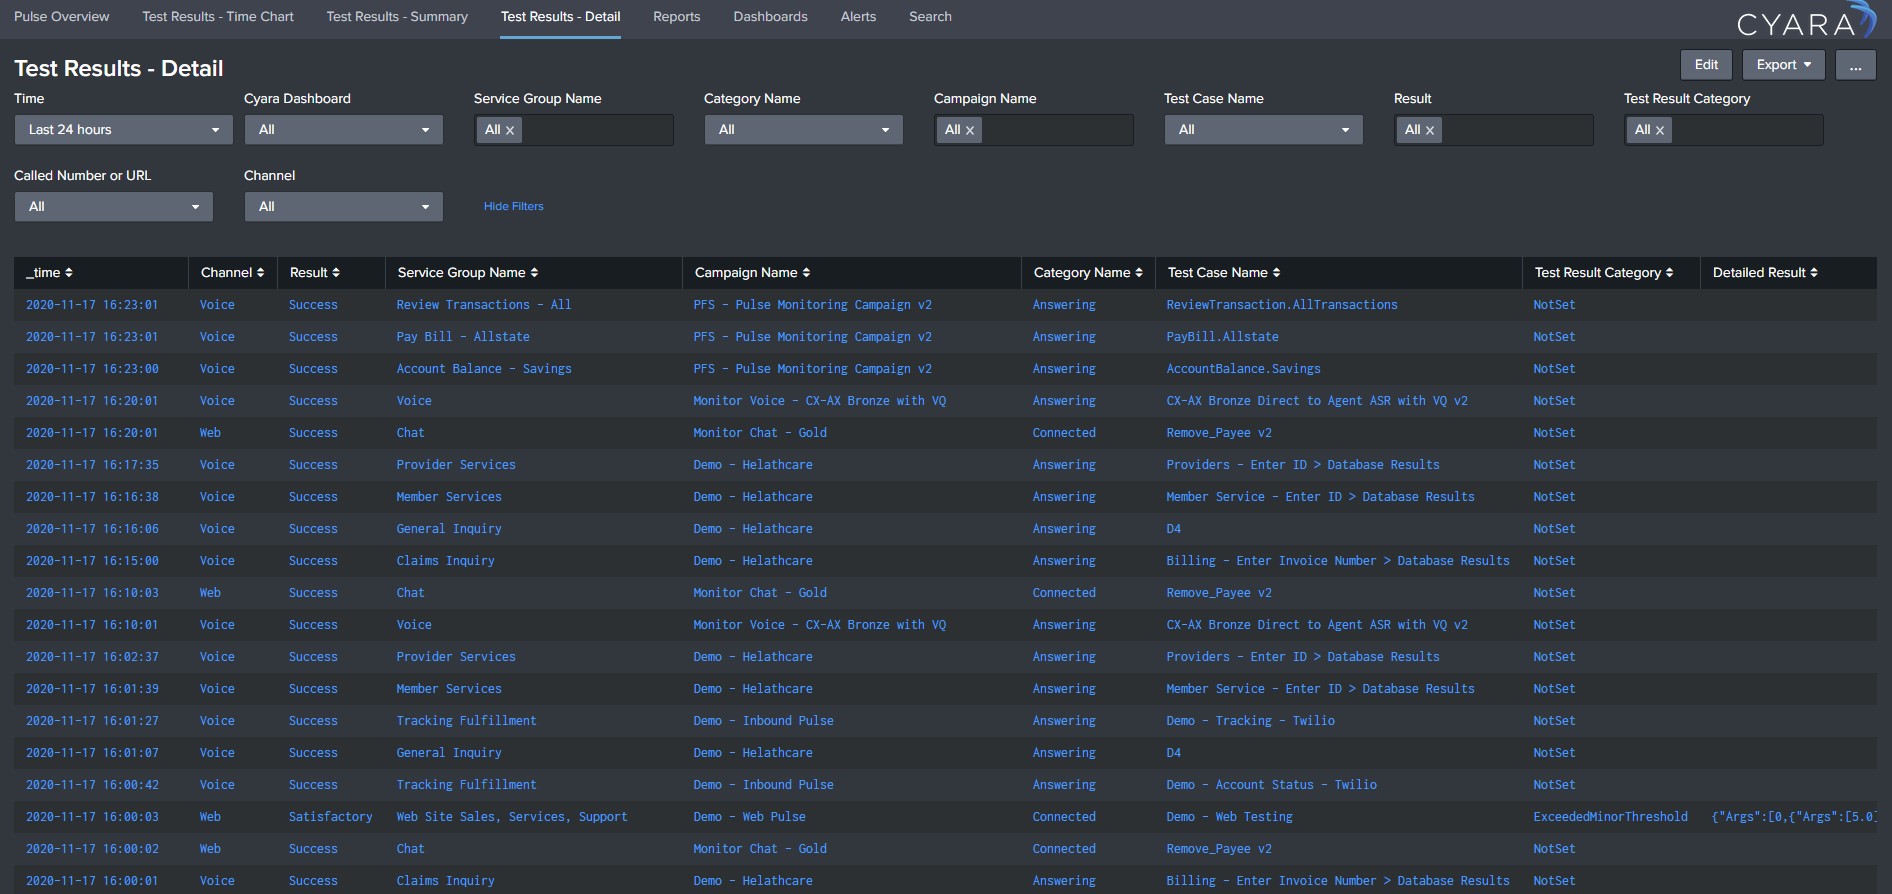Viewport: 1892px width, 894px height.
Task: Remove the All tag in Campaign Name
Action: pyautogui.click(x=970, y=130)
